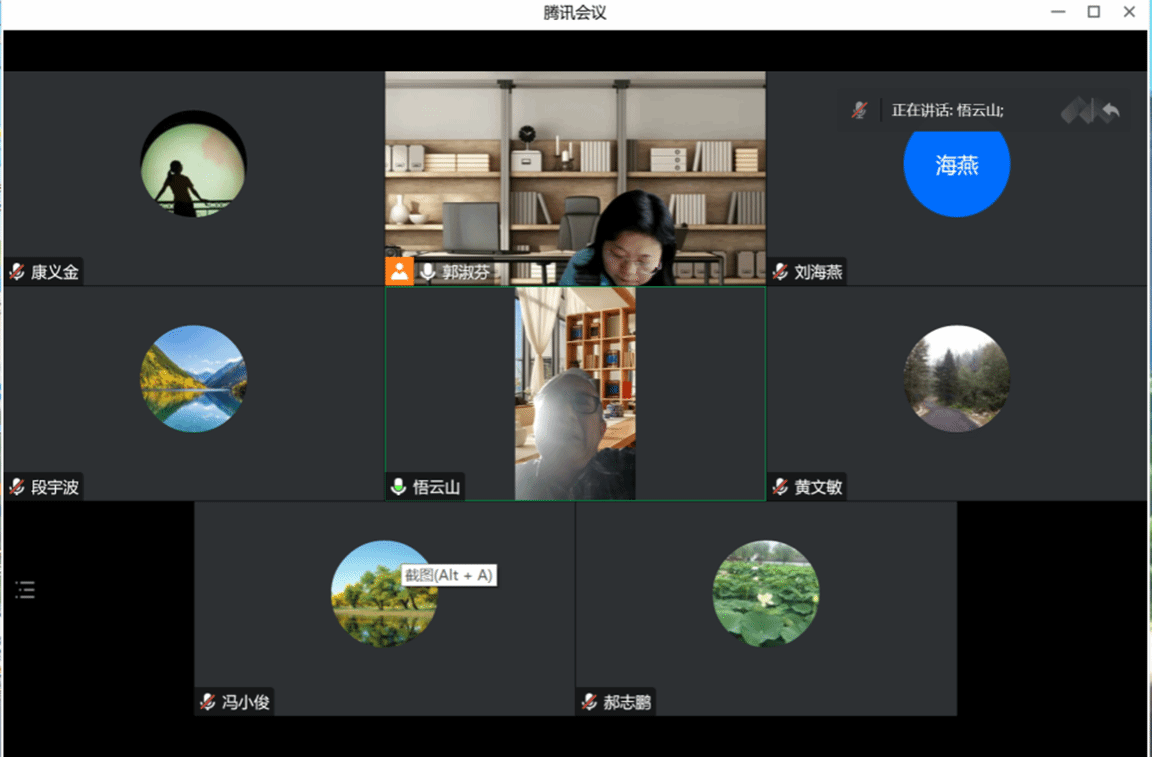Click the 正在讲话: 悟云山 speaking indicator
The height and width of the screenshot is (757, 1152).
point(947,111)
